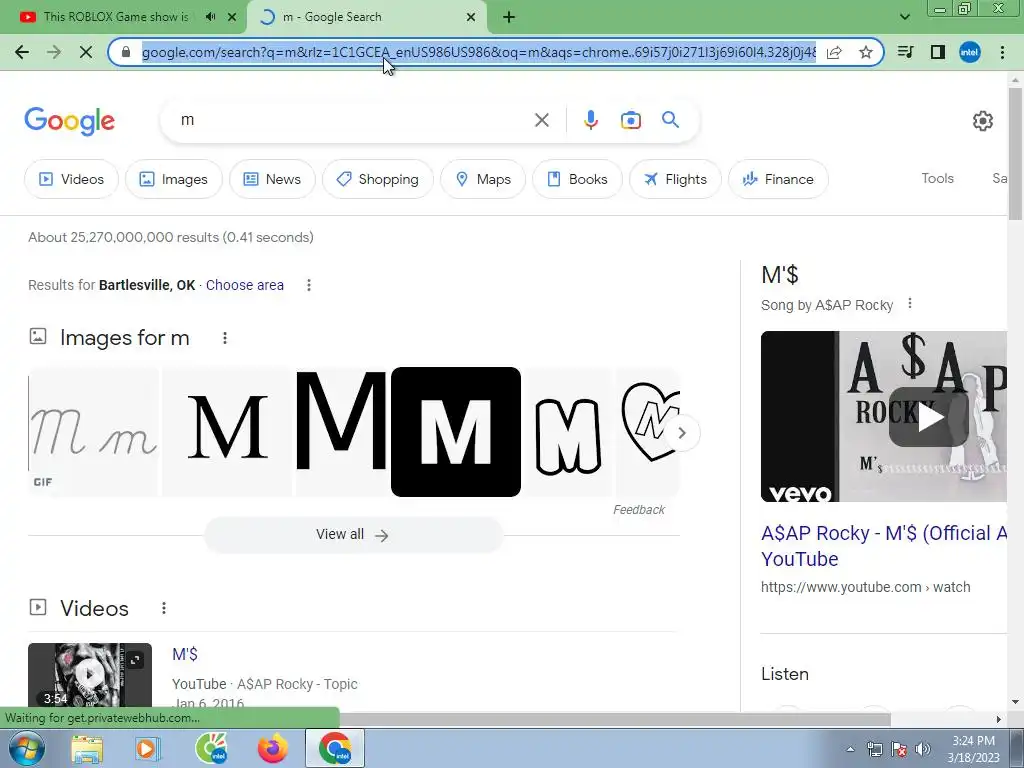Viewport: 1024px width, 768px height.
Task: Filter results by Flights
Action: tap(675, 179)
